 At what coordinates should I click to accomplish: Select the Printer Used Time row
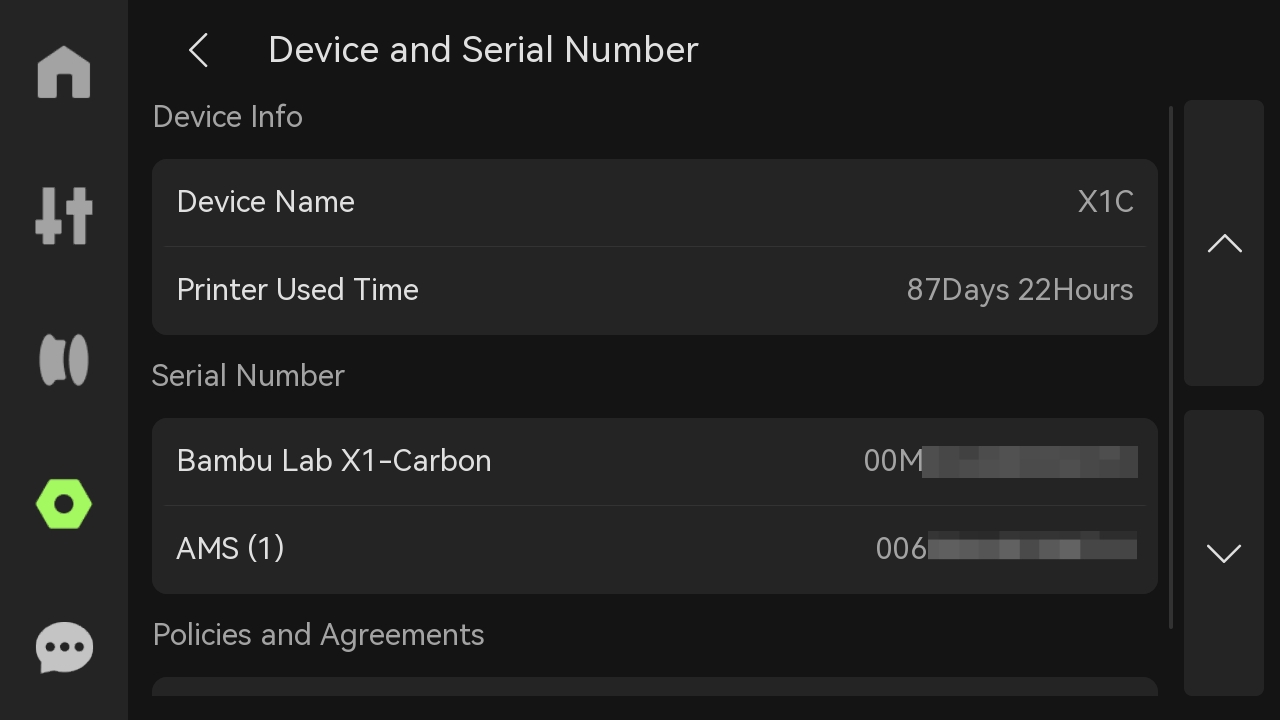click(655, 291)
